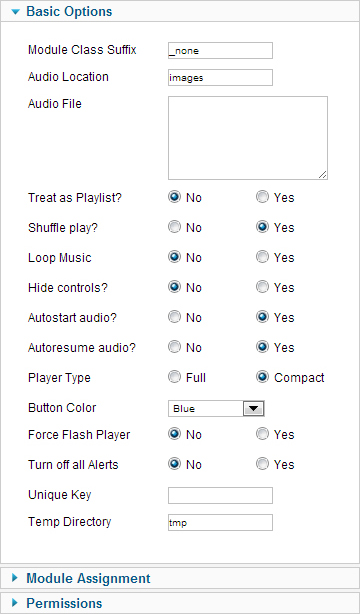This screenshot has width=360, height=614.
Task: Disable Autoresume audio with No
Action: [174, 347]
